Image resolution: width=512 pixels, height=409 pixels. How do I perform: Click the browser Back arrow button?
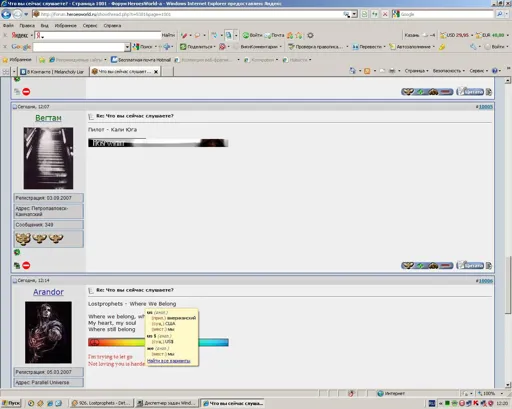pyautogui.click(x=6, y=14)
